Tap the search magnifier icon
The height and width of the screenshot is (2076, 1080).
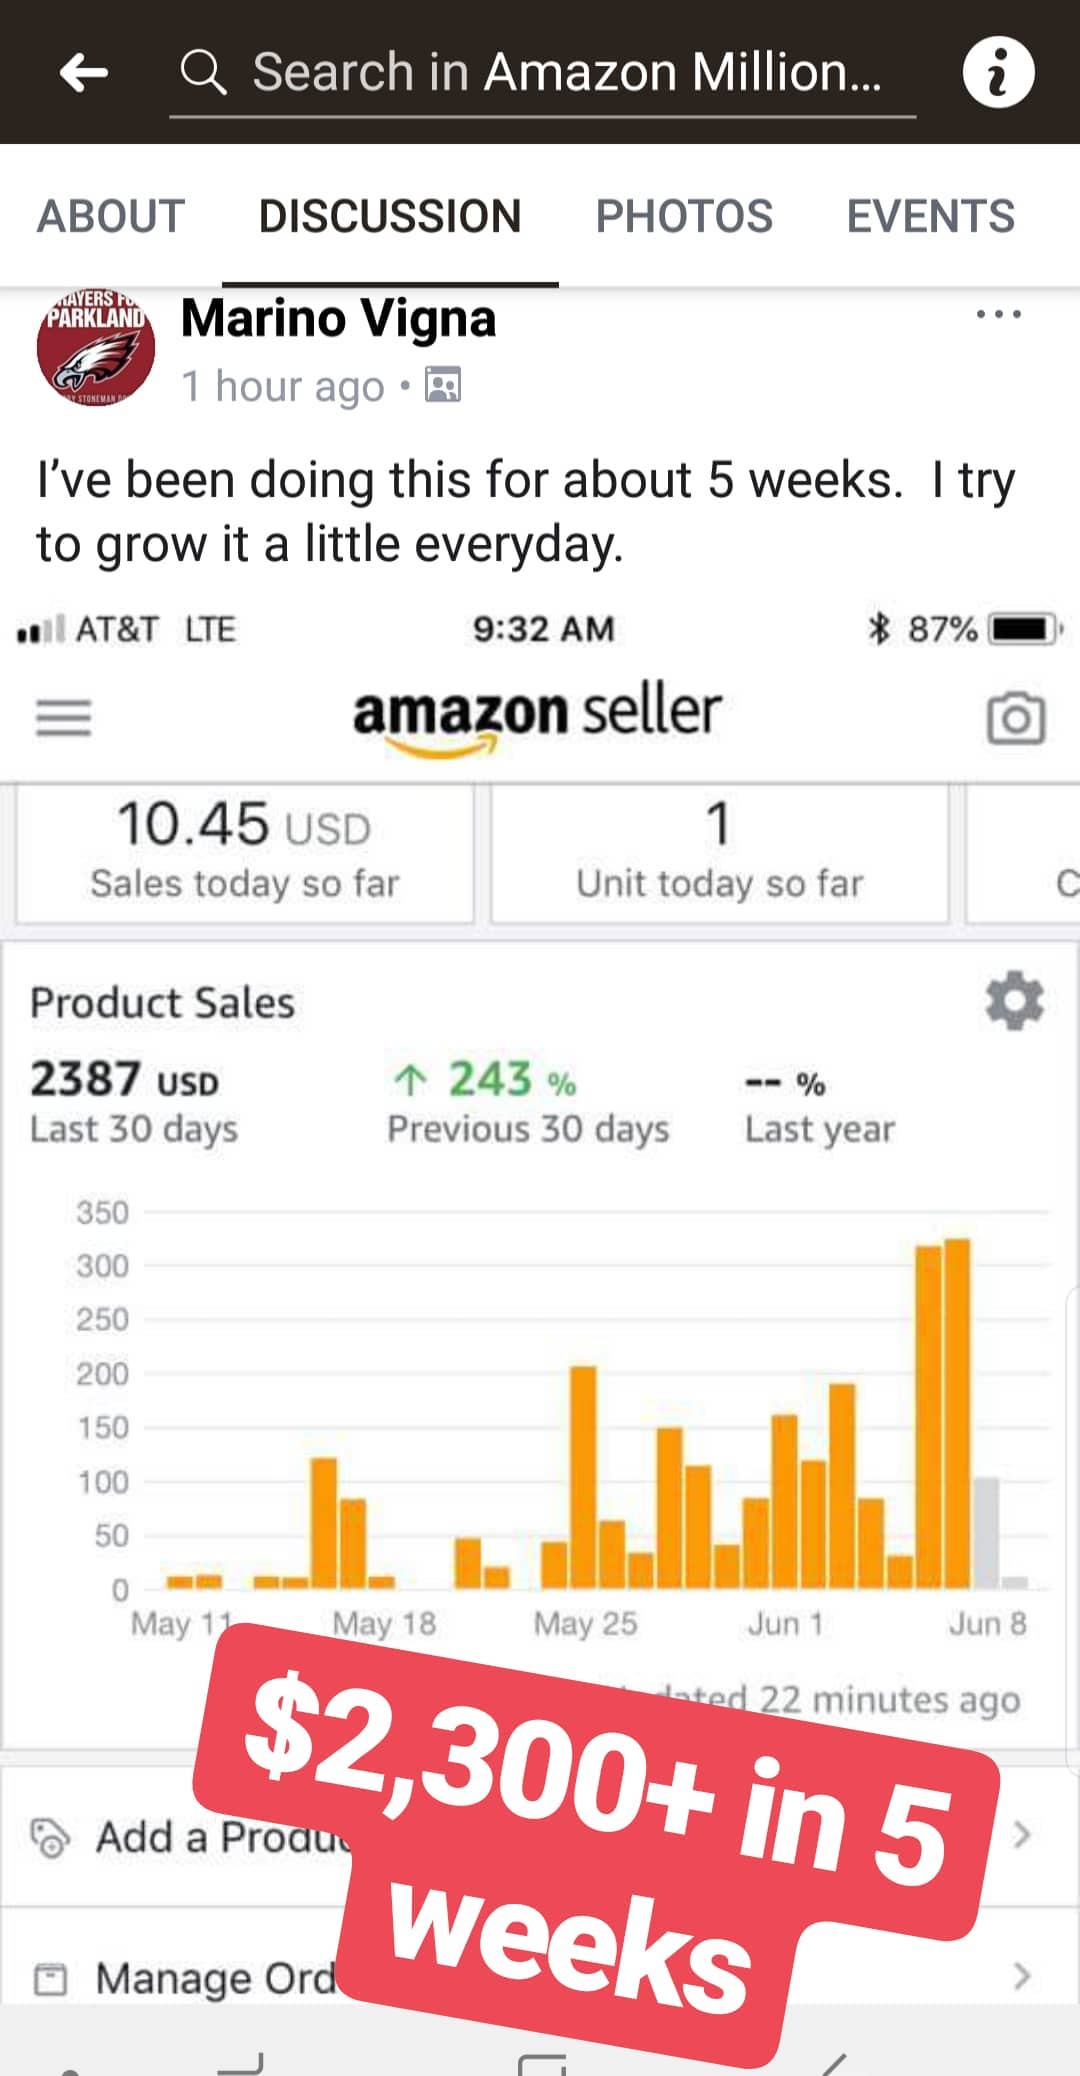pos(203,72)
